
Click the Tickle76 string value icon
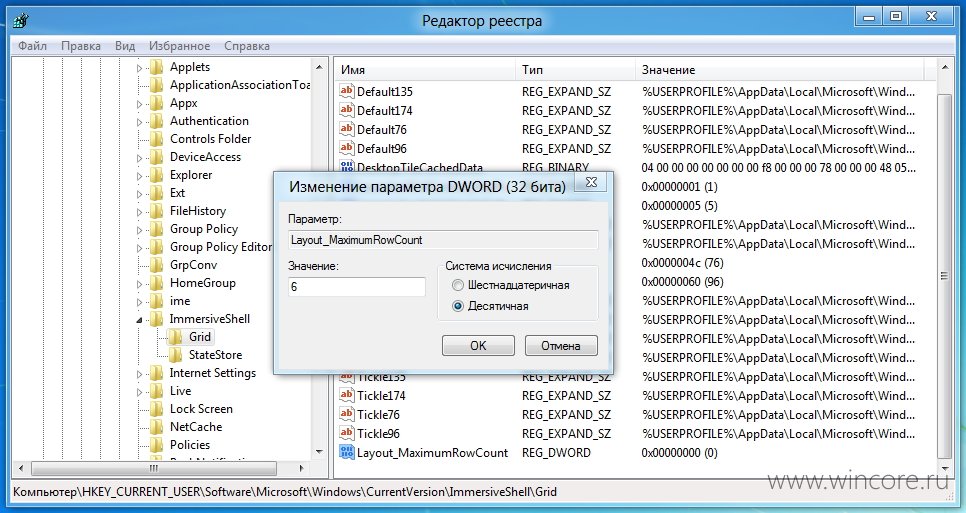(346, 414)
